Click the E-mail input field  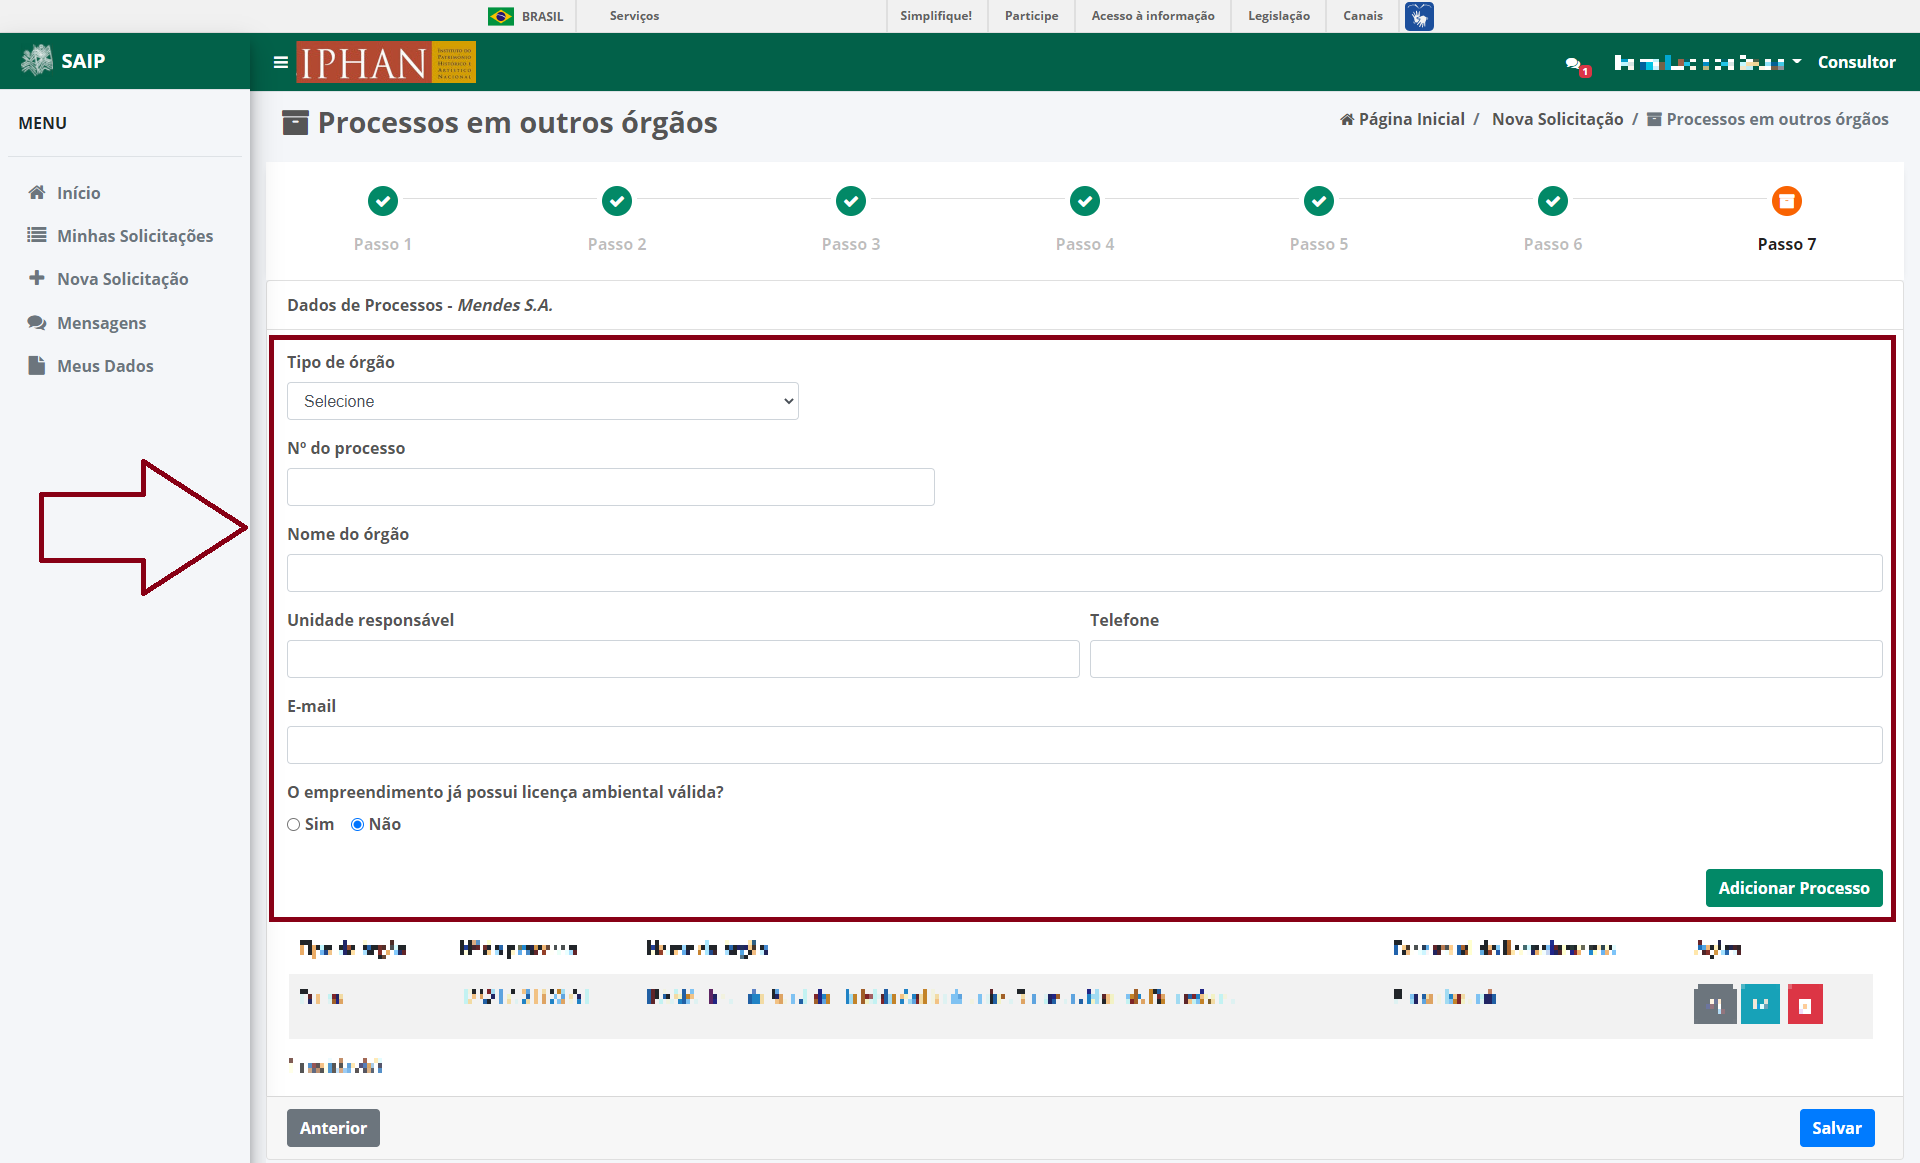click(1085, 745)
